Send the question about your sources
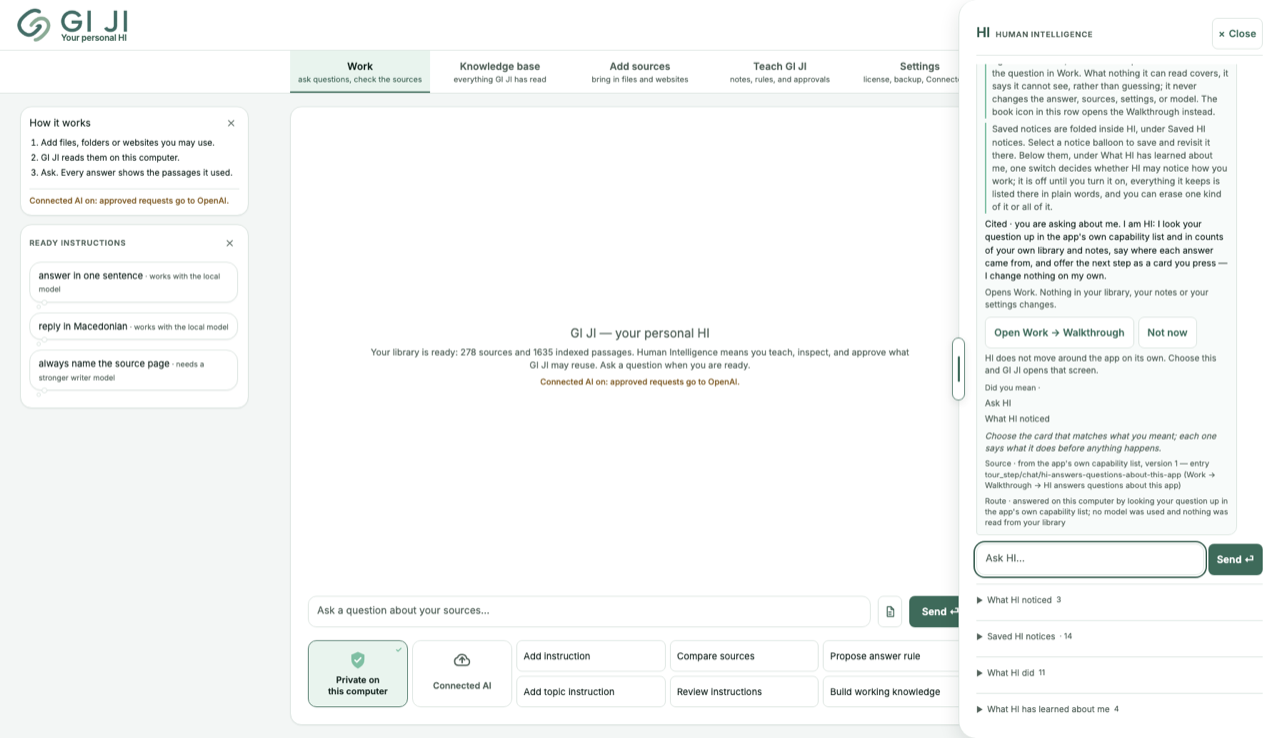Screen dimensions: 1280x738 point(934,612)
